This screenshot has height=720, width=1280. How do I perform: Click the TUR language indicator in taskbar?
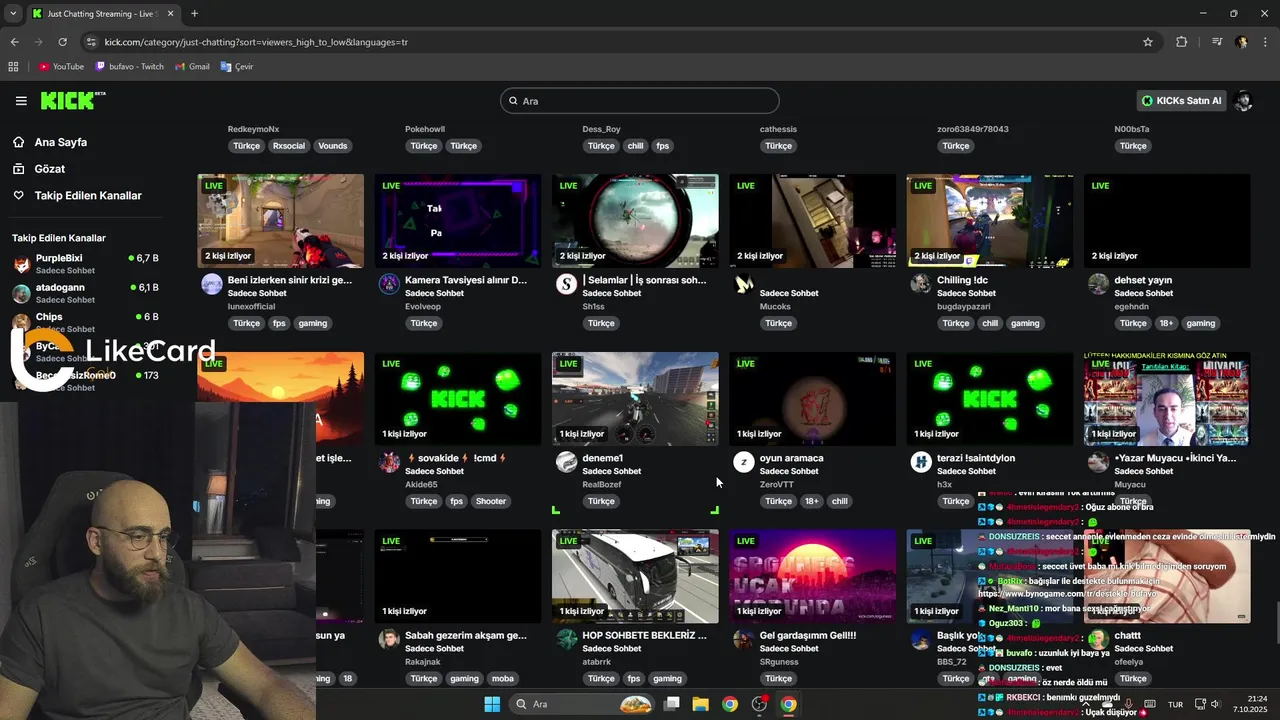pyautogui.click(x=1176, y=704)
